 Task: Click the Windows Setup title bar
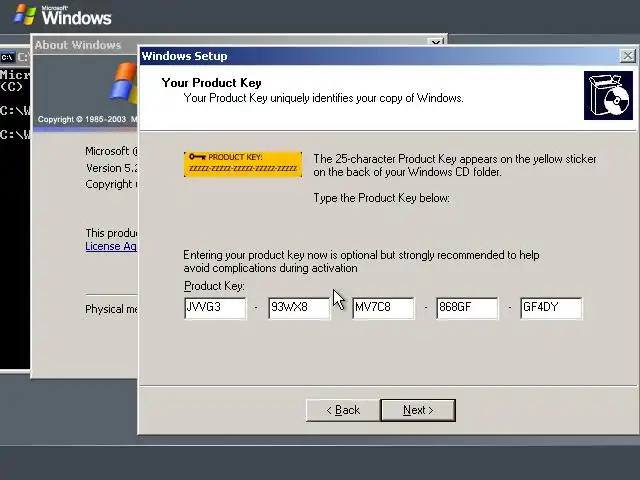click(380, 56)
